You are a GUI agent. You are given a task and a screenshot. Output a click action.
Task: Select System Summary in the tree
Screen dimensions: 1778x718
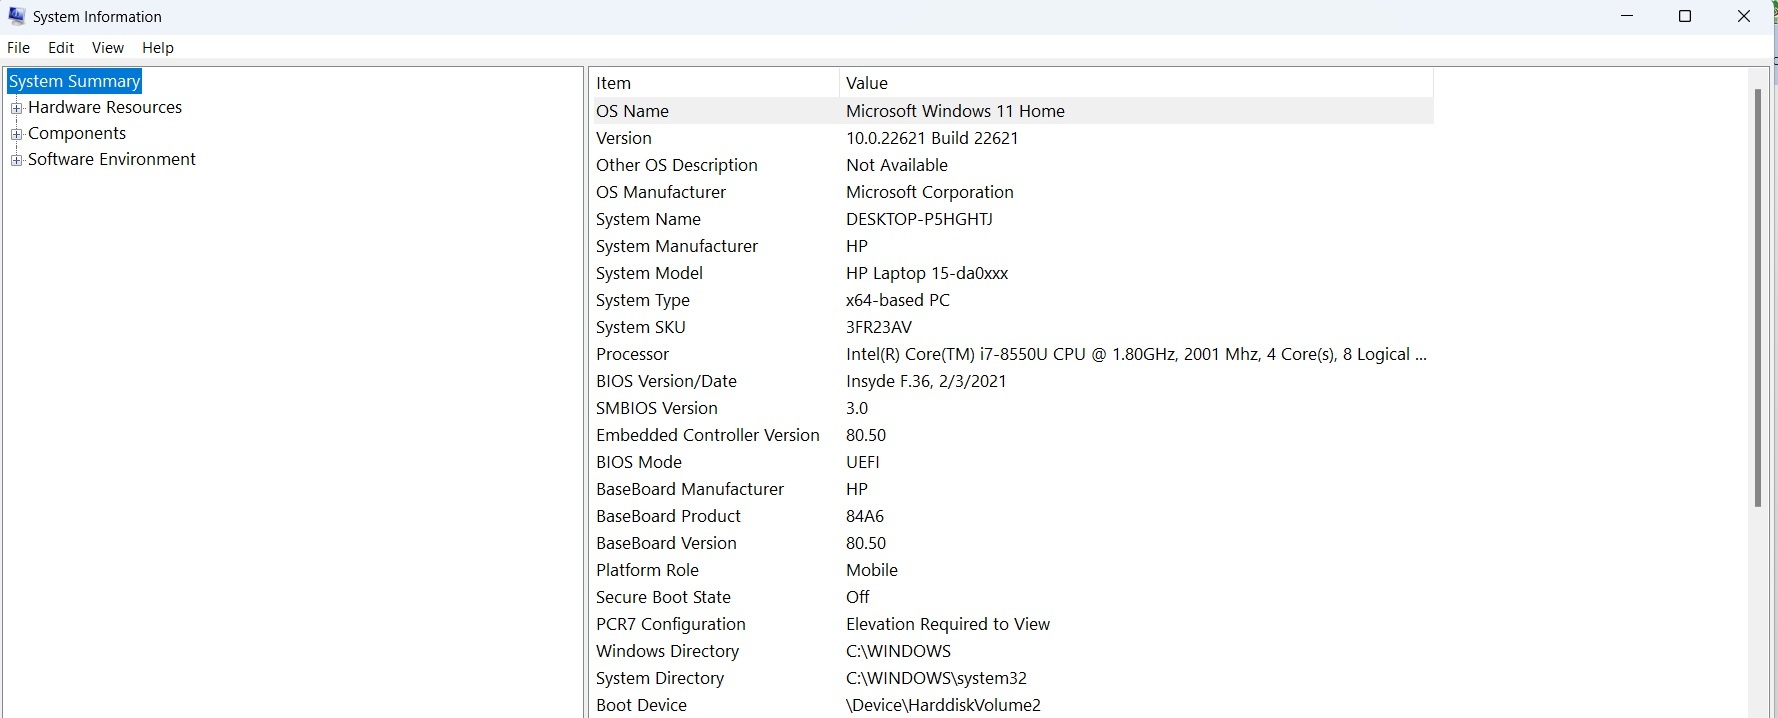(x=75, y=81)
